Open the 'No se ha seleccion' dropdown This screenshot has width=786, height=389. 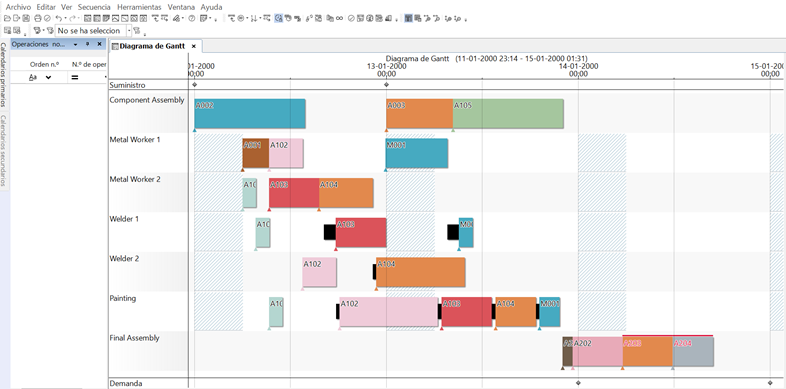[x=129, y=31]
